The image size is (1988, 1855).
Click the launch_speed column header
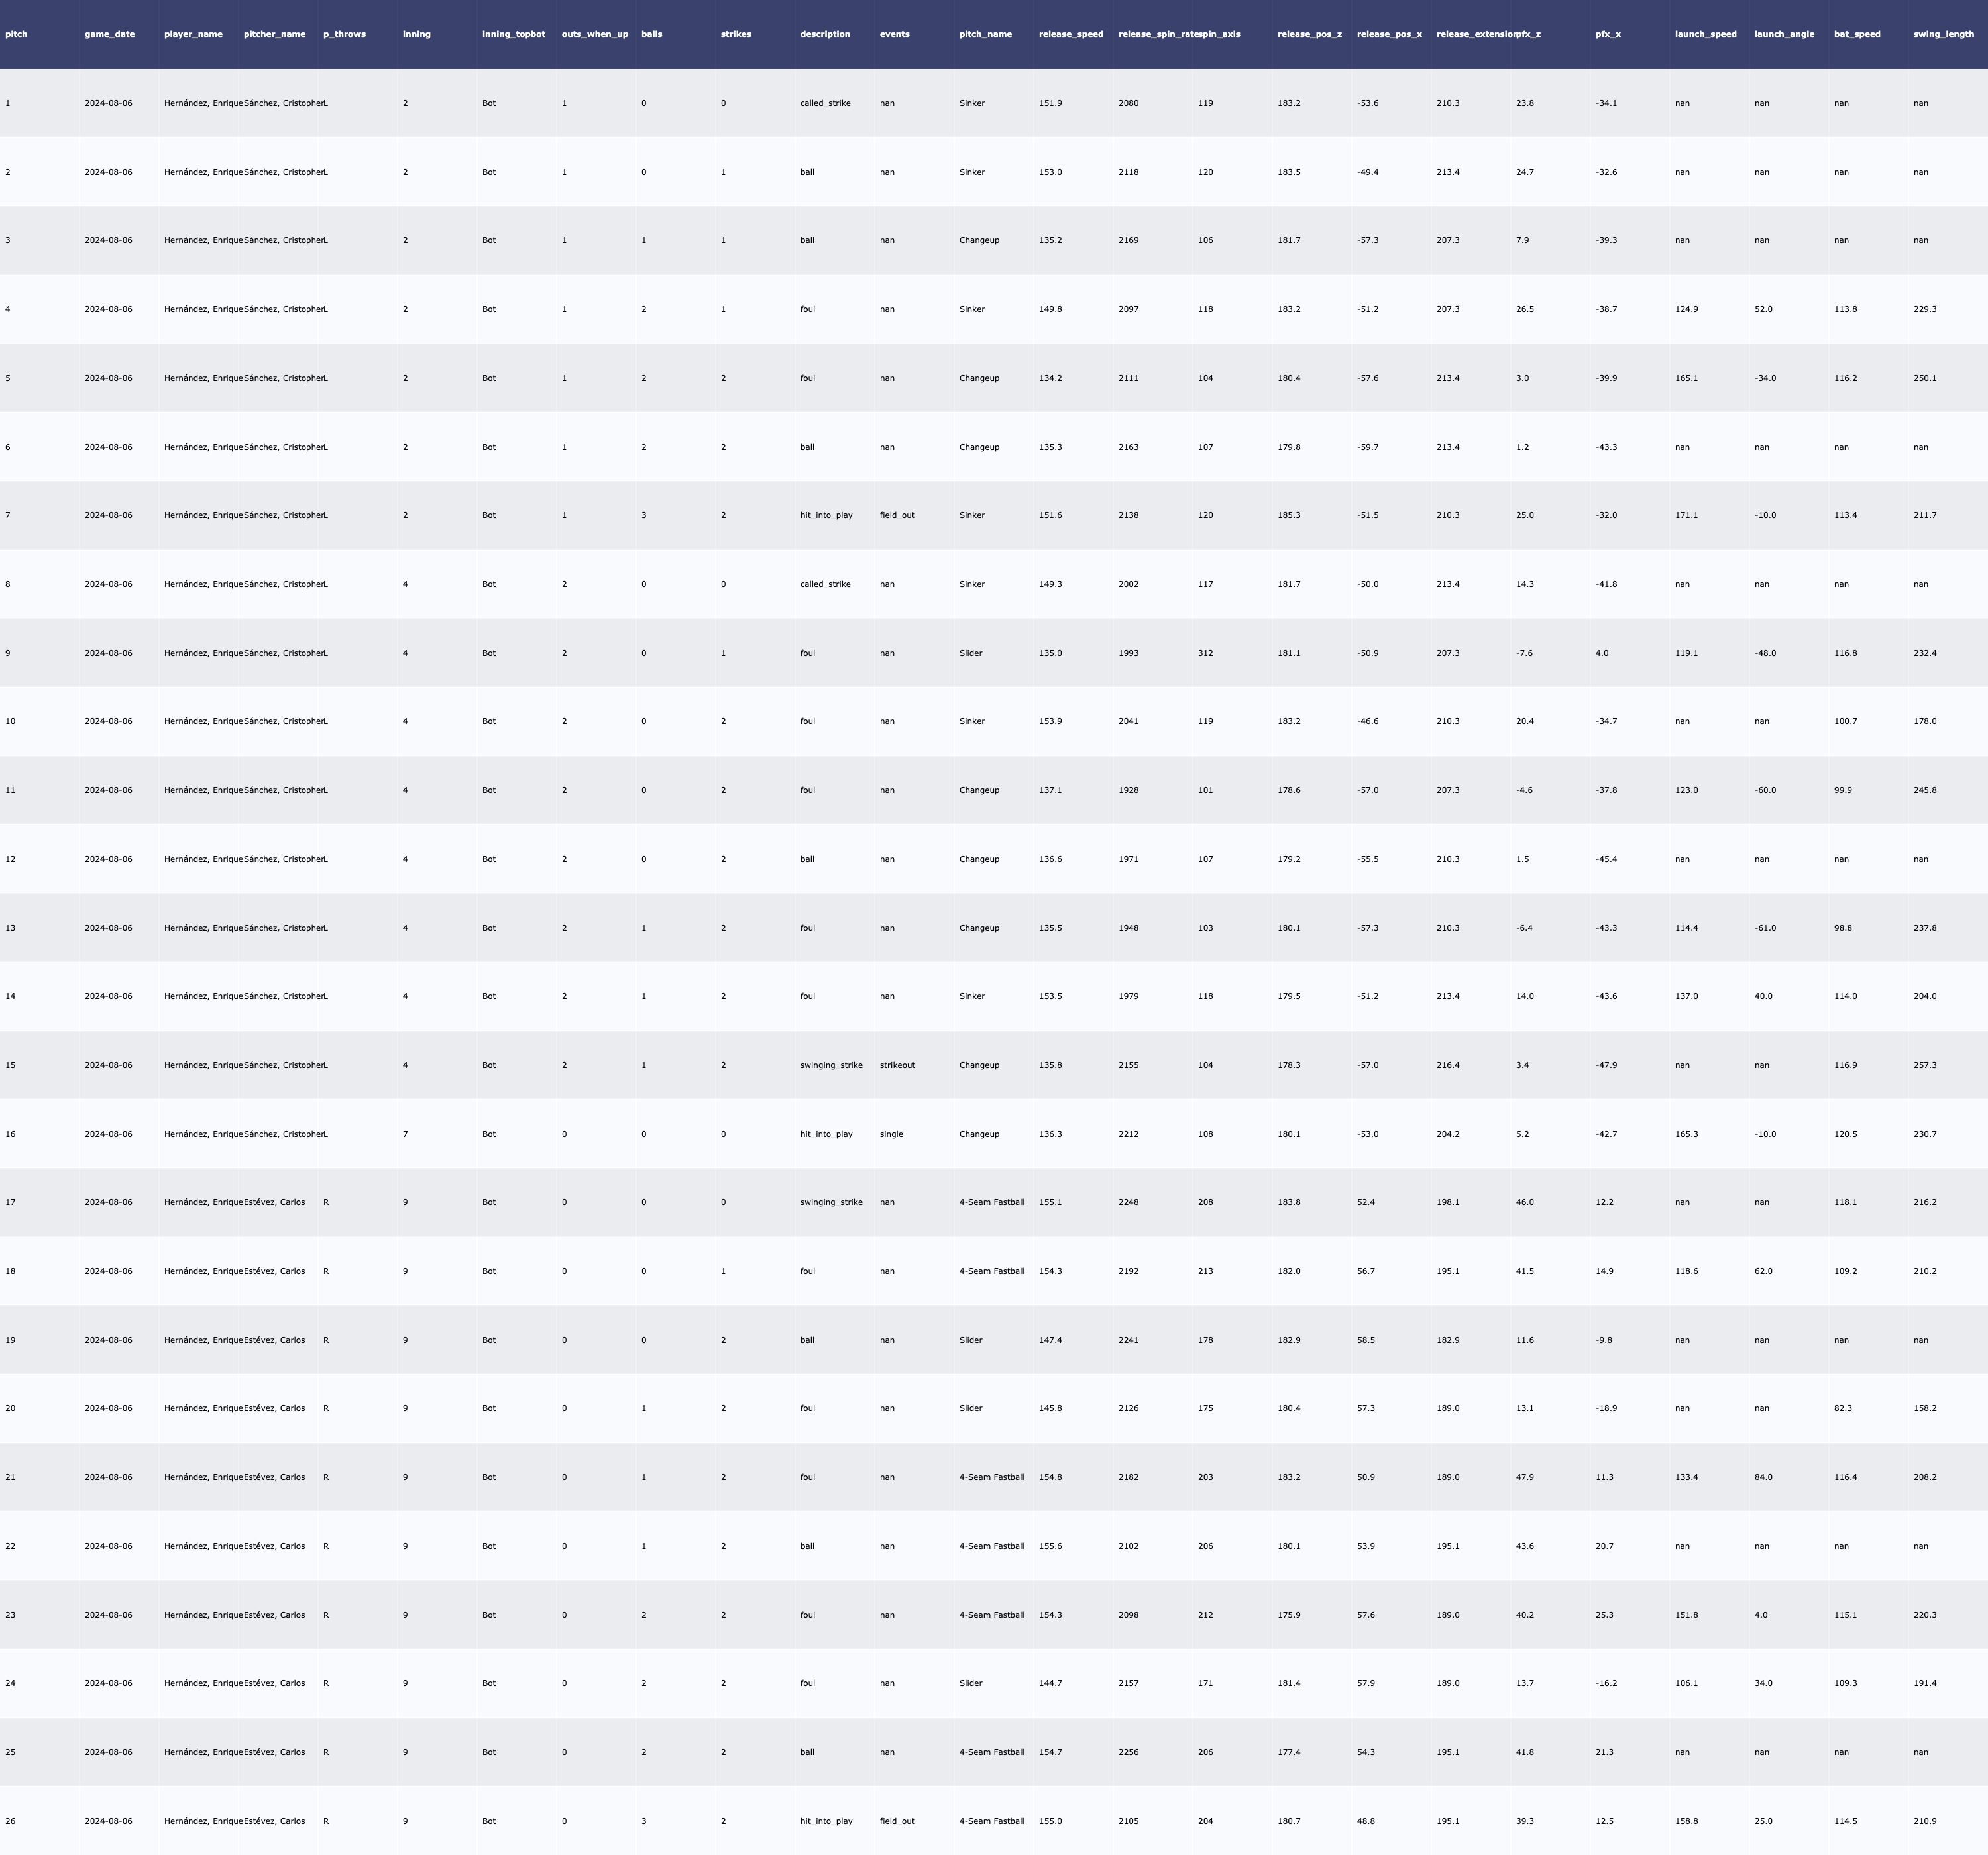[x=1706, y=34]
